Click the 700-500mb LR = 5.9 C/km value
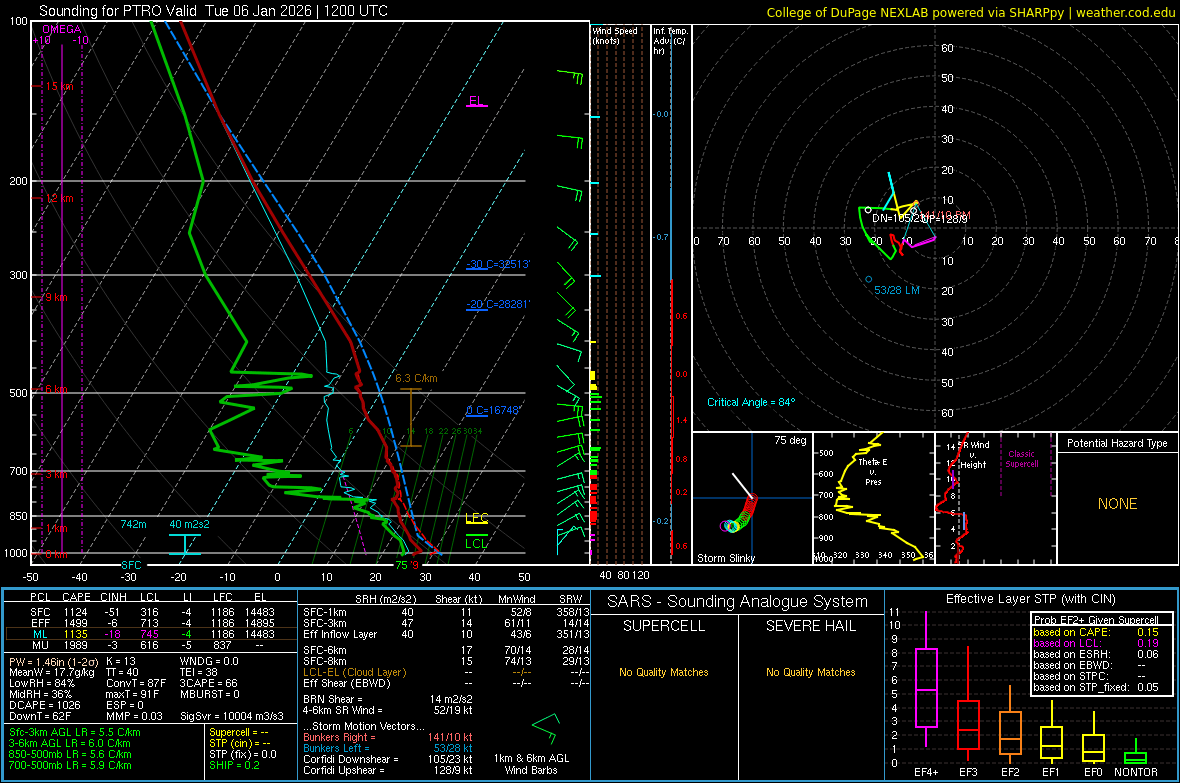1180x783 pixels. (70, 765)
